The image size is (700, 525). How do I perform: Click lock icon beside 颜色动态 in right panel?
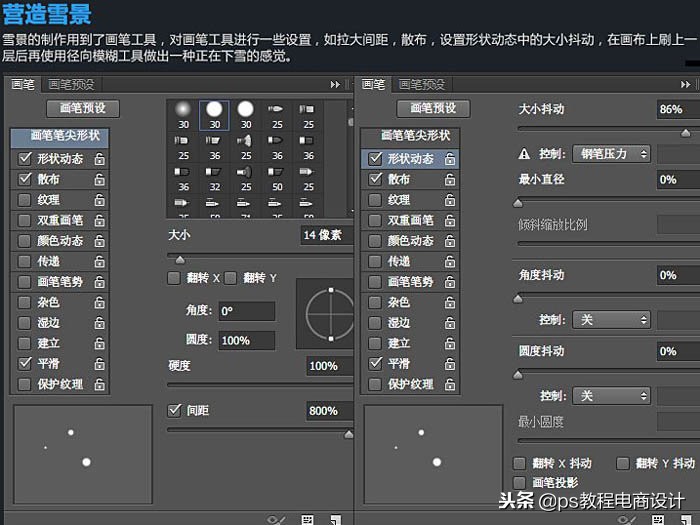click(x=450, y=241)
